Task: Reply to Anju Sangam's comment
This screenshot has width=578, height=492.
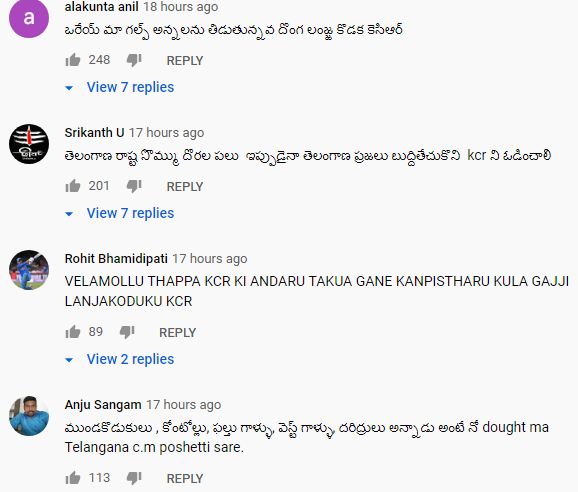Action: [185, 478]
